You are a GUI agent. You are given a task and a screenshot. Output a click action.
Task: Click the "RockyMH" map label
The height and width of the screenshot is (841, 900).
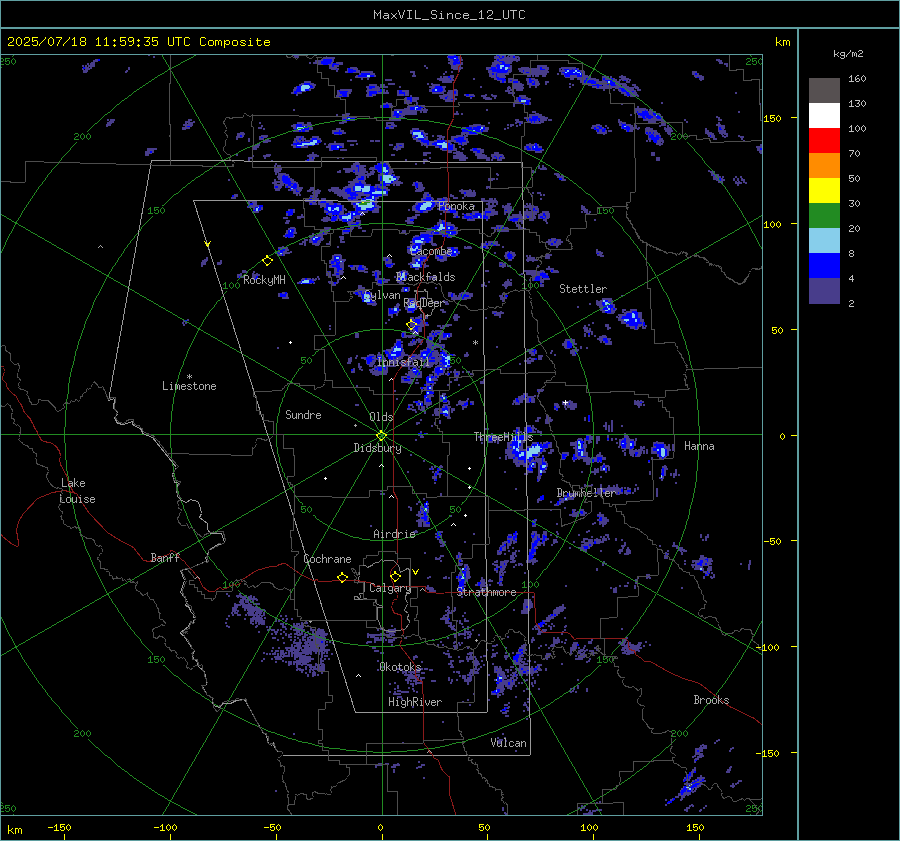tap(264, 280)
